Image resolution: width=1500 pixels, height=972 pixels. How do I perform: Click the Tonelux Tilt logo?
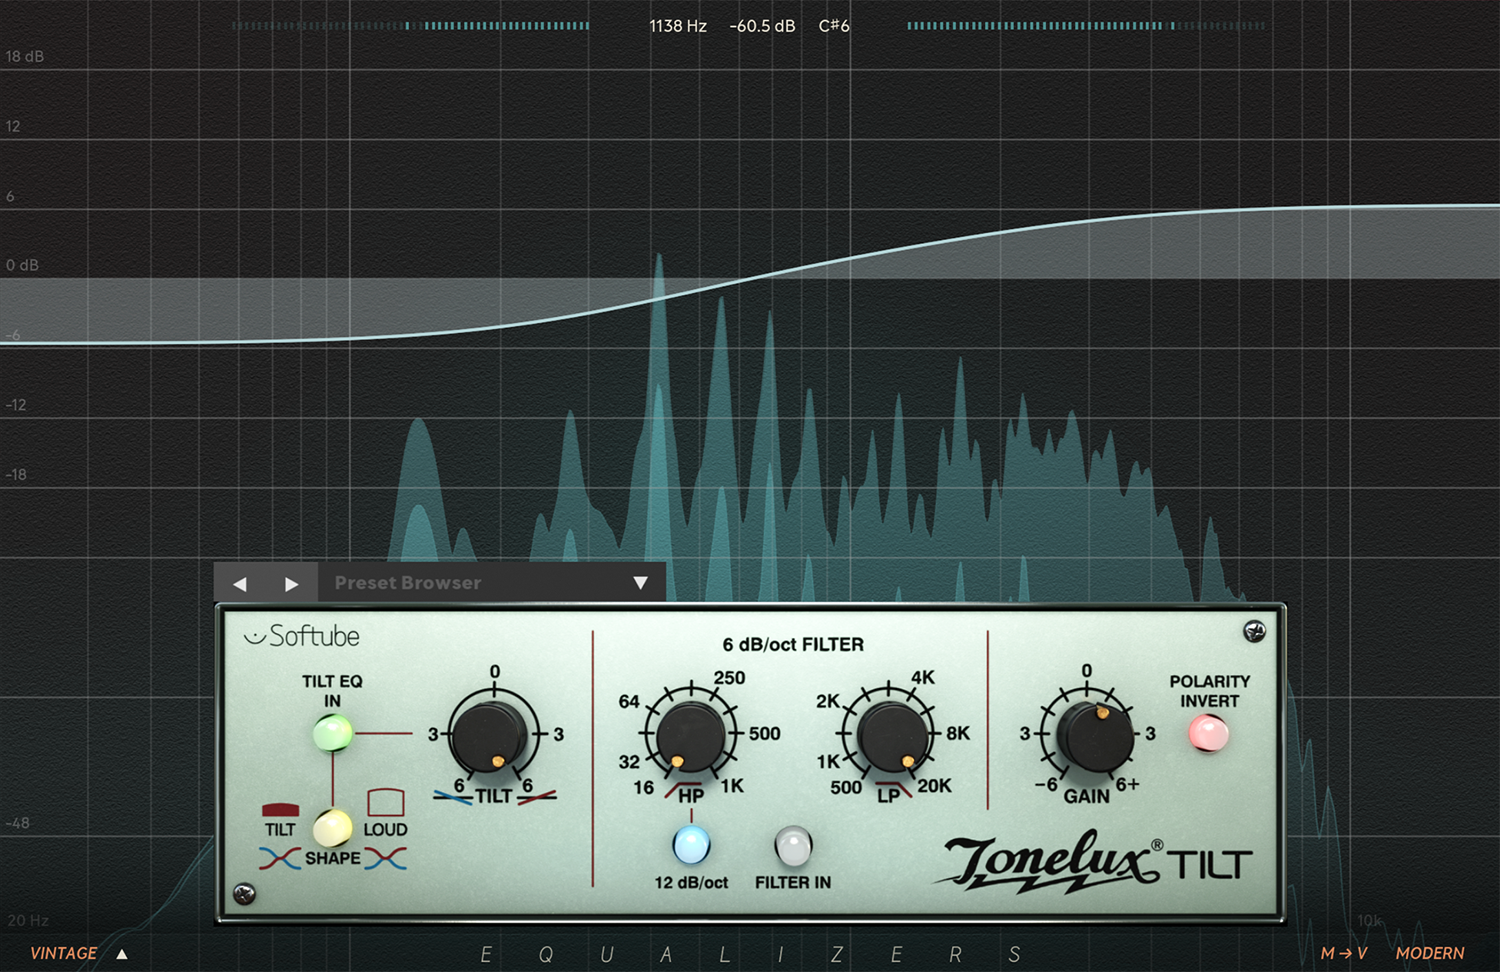click(1095, 862)
